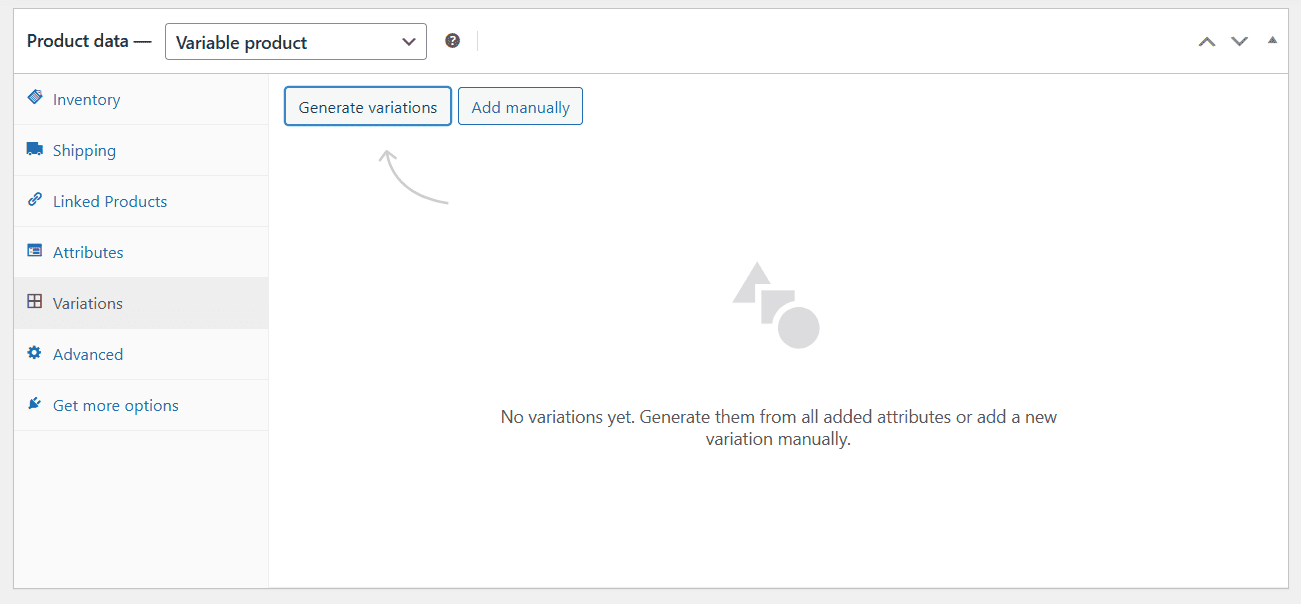The image size is (1301, 604).
Task: Switch to the Inventory tab
Action: click(86, 100)
